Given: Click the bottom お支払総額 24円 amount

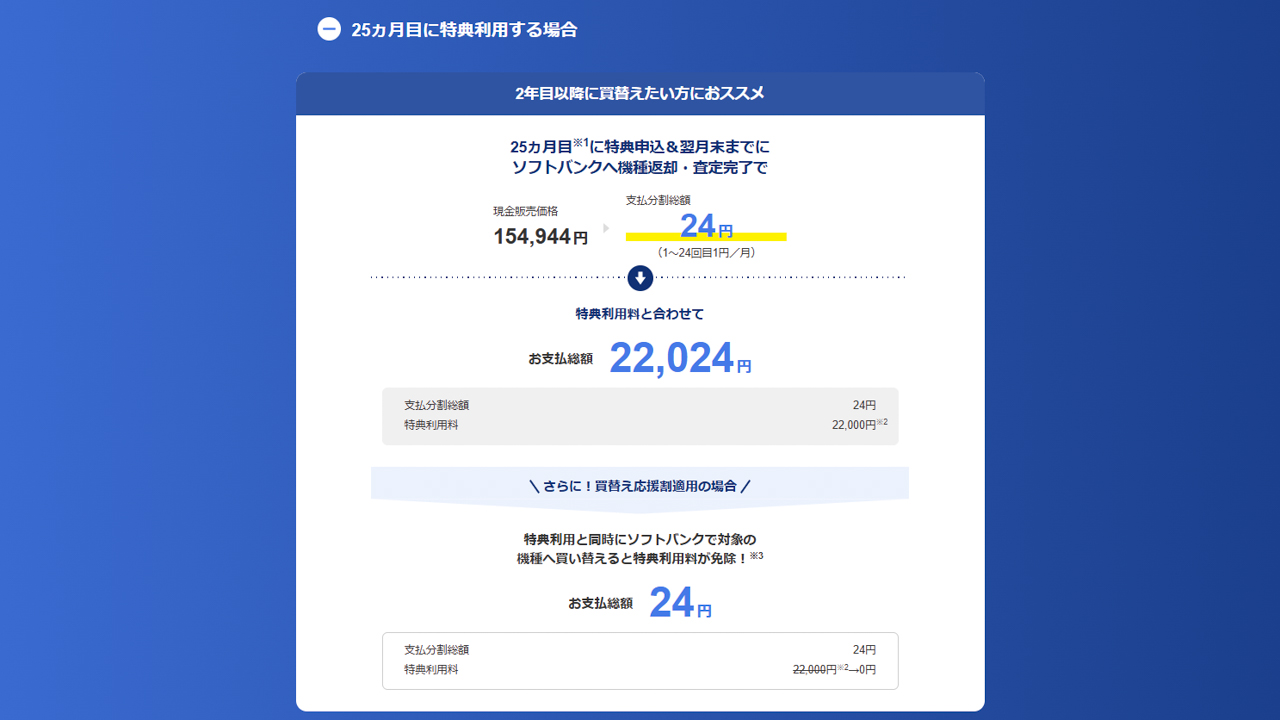Looking at the screenshot, I should 680,603.
